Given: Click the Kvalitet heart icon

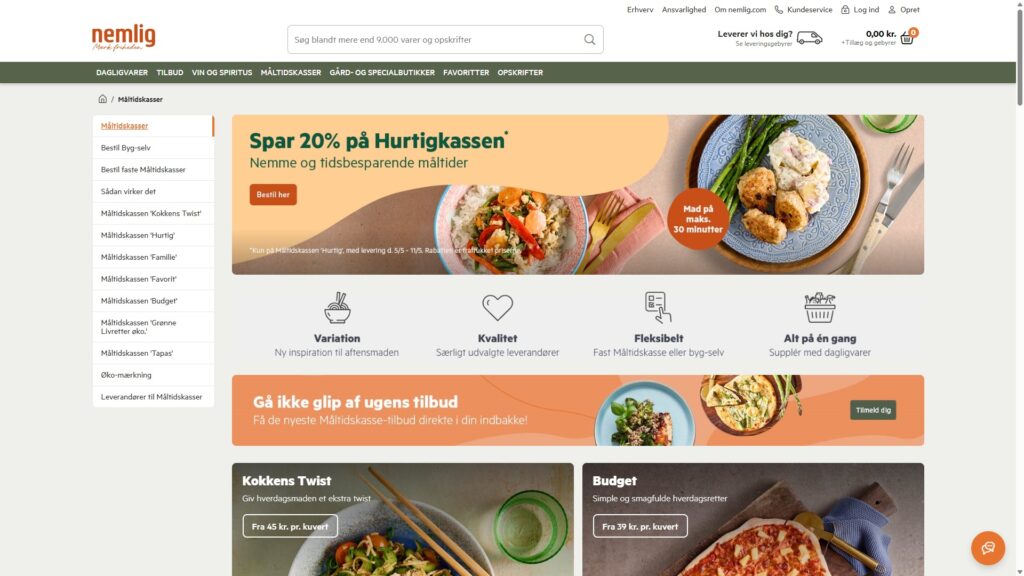Looking at the screenshot, I should point(498,307).
